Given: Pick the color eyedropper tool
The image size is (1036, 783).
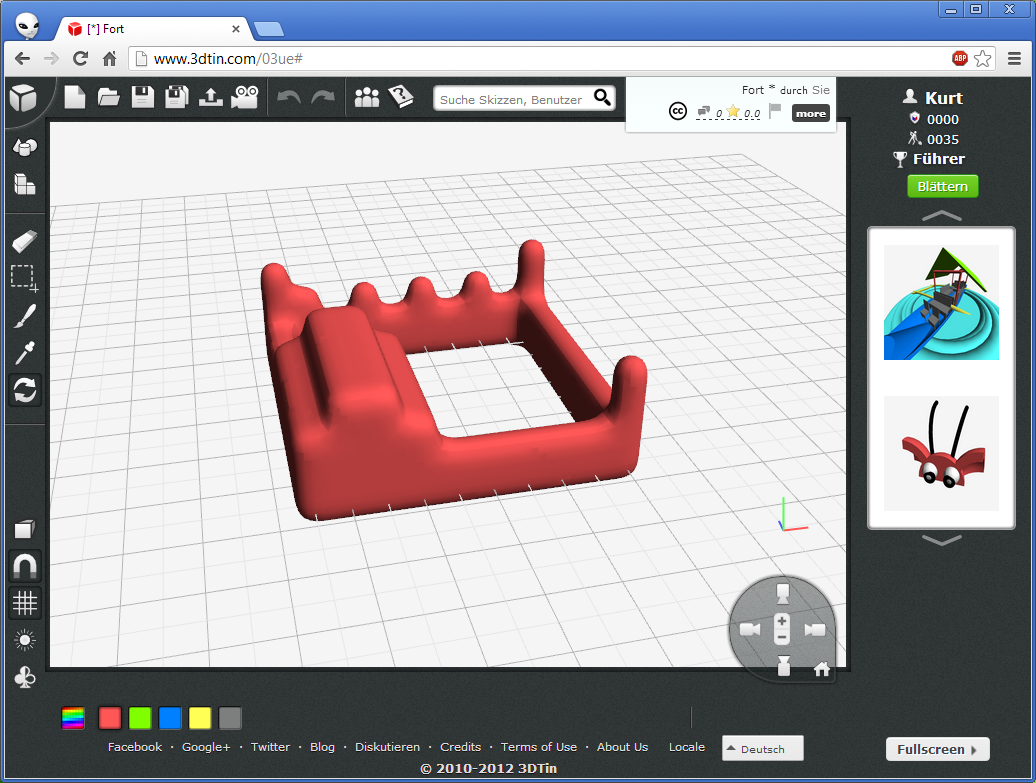Looking at the screenshot, I should click(23, 352).
